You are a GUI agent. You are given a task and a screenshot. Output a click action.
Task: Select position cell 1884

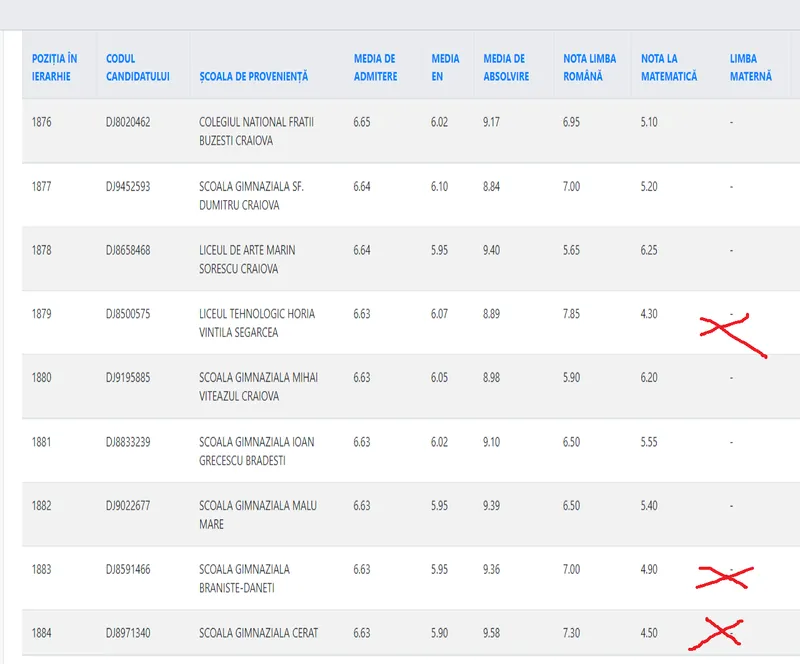[42, 633]
